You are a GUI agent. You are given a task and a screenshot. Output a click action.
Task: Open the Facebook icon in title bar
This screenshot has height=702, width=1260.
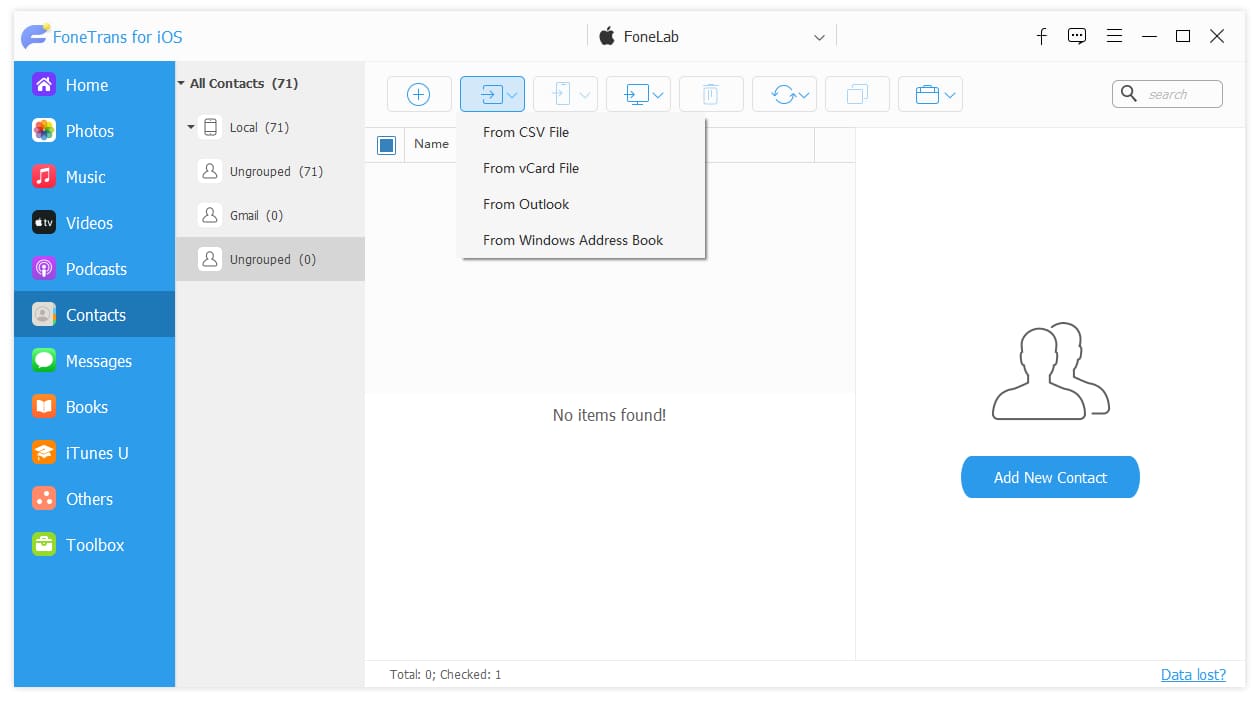(1041, 36)
